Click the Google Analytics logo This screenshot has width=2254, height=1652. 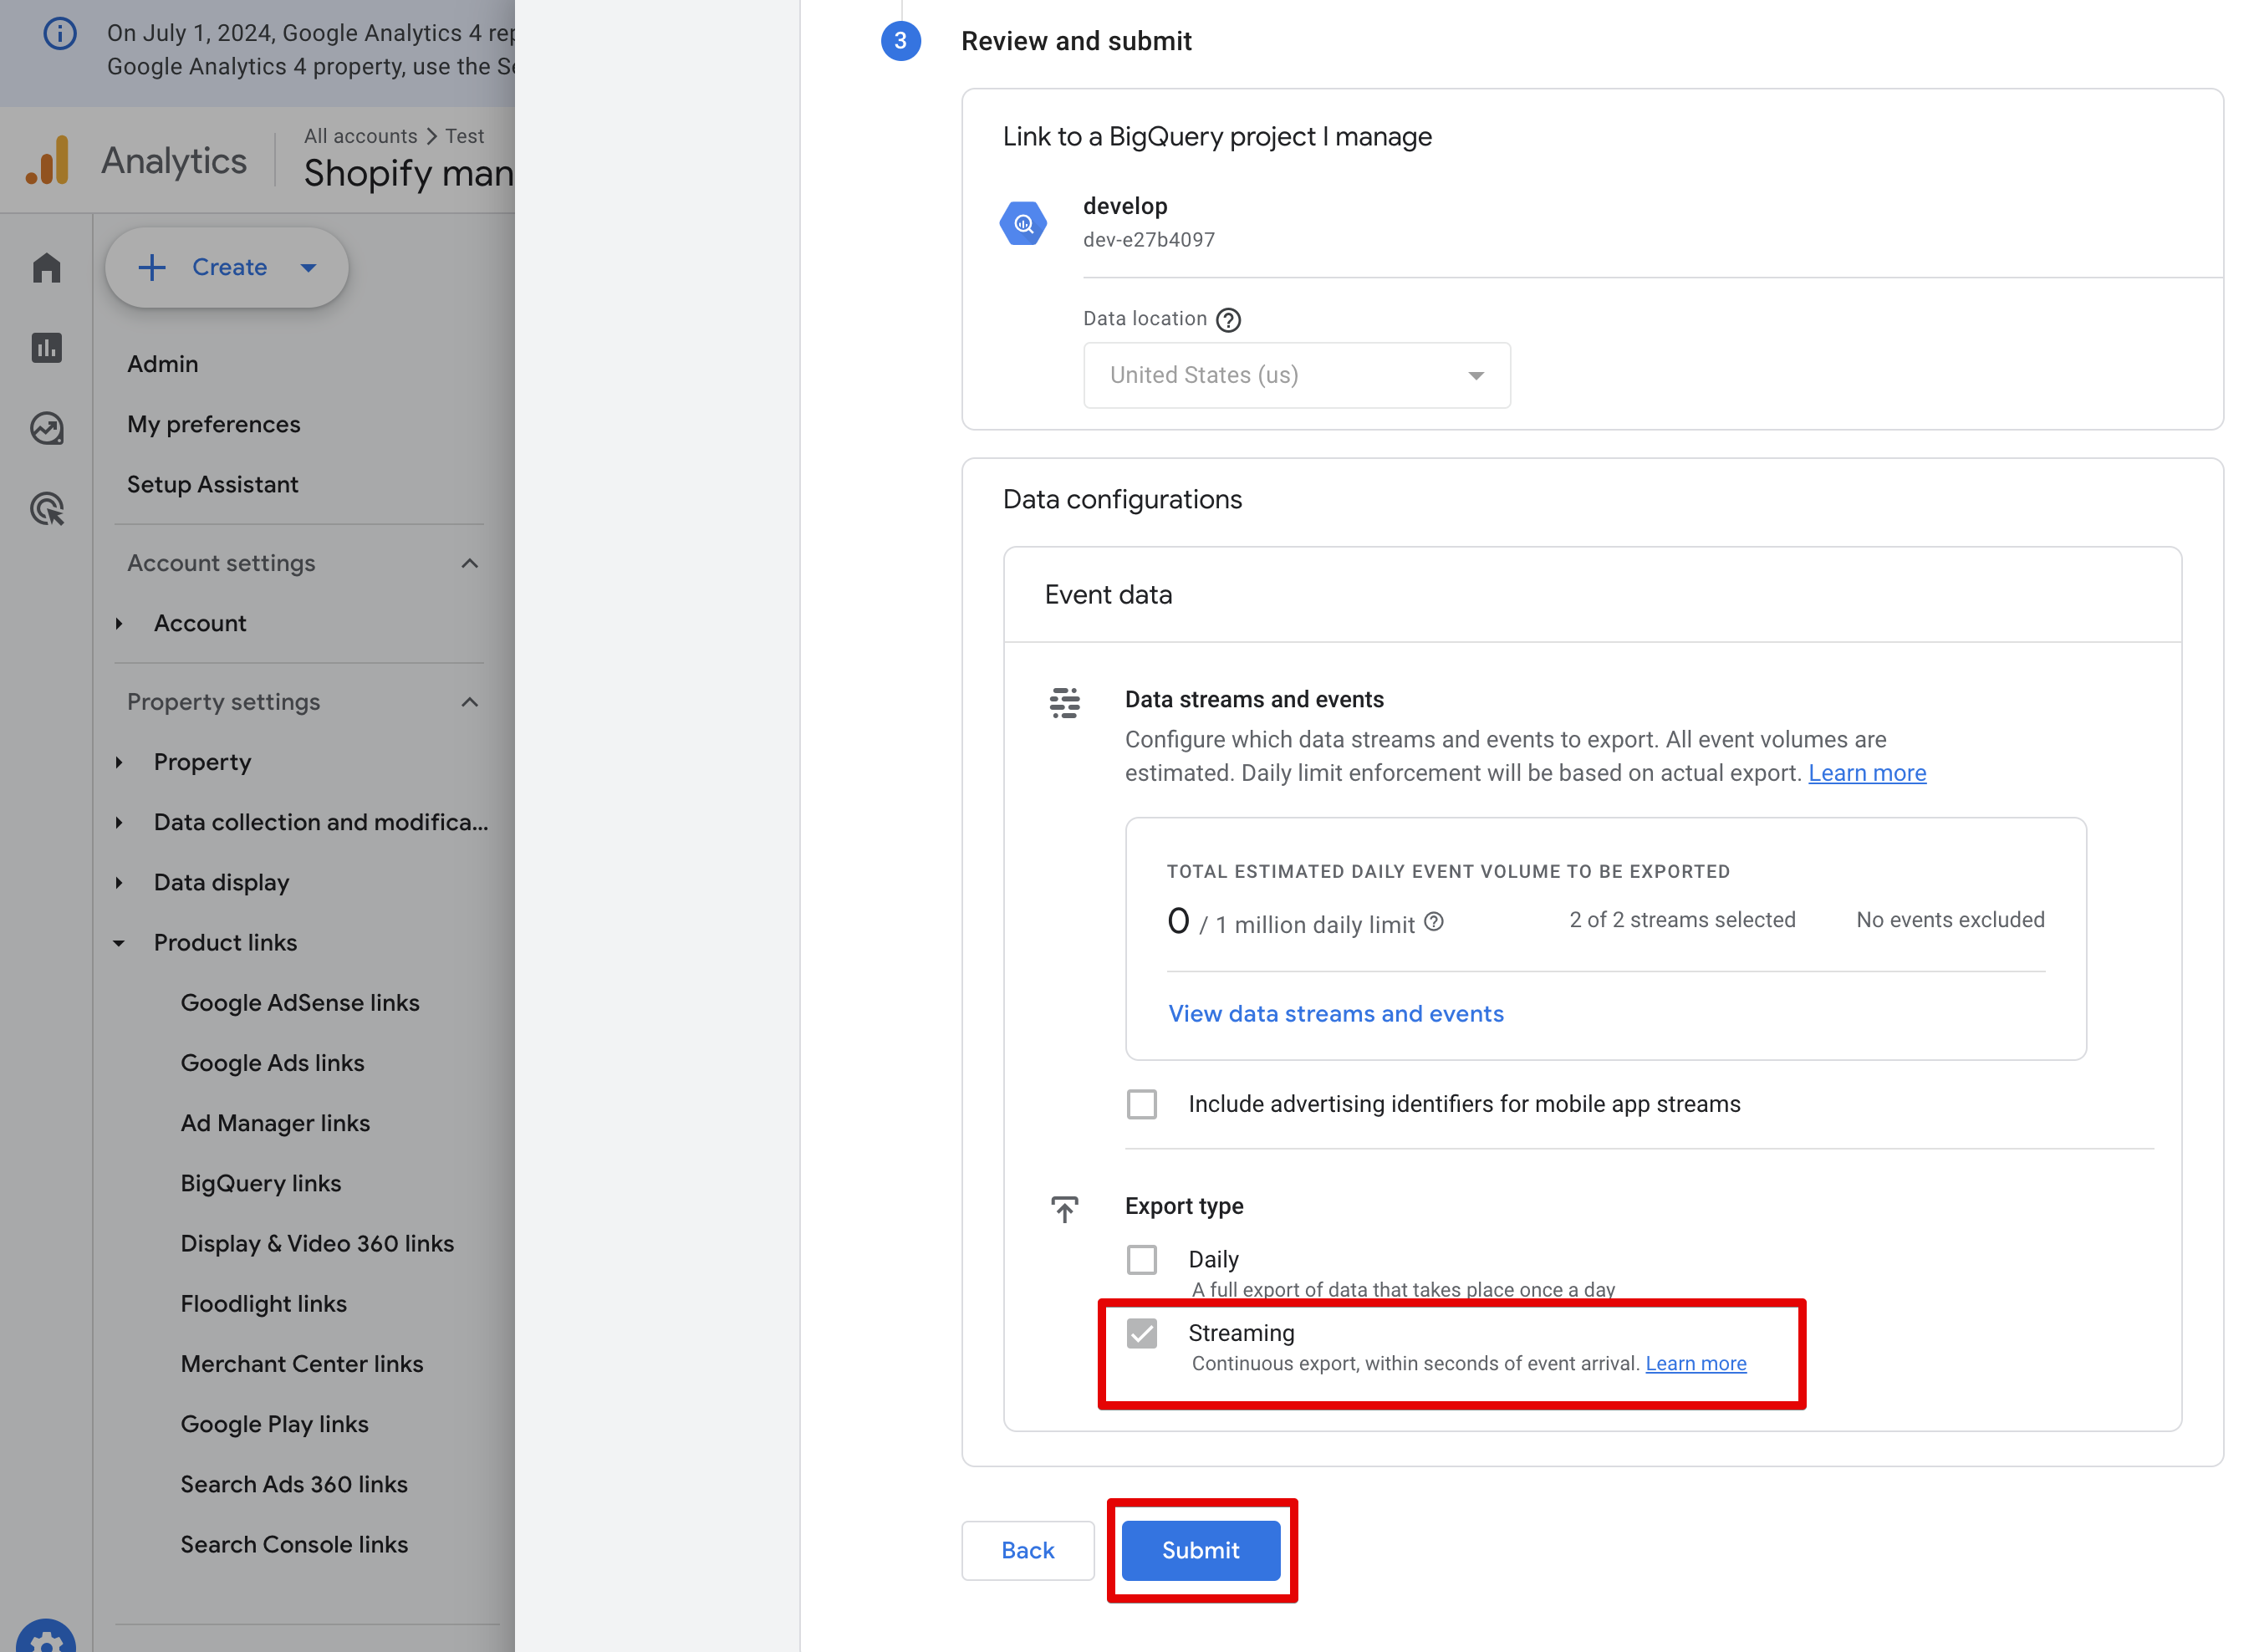coord(47,159)
